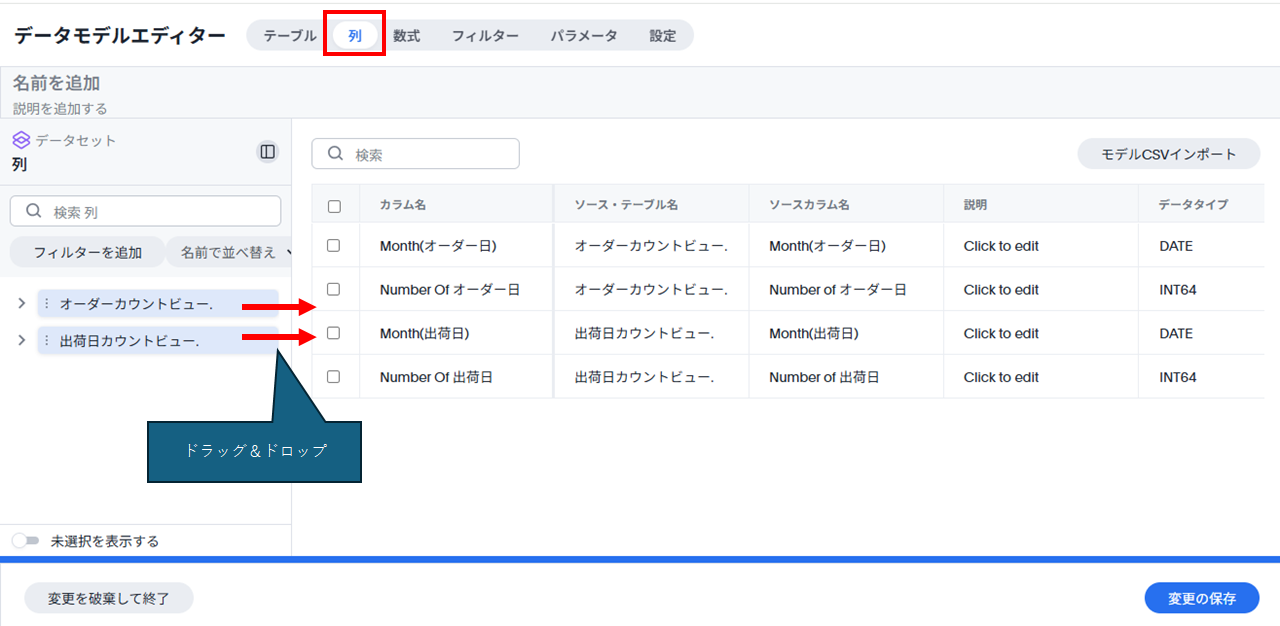Open the 数式 tab

[407, 36]
